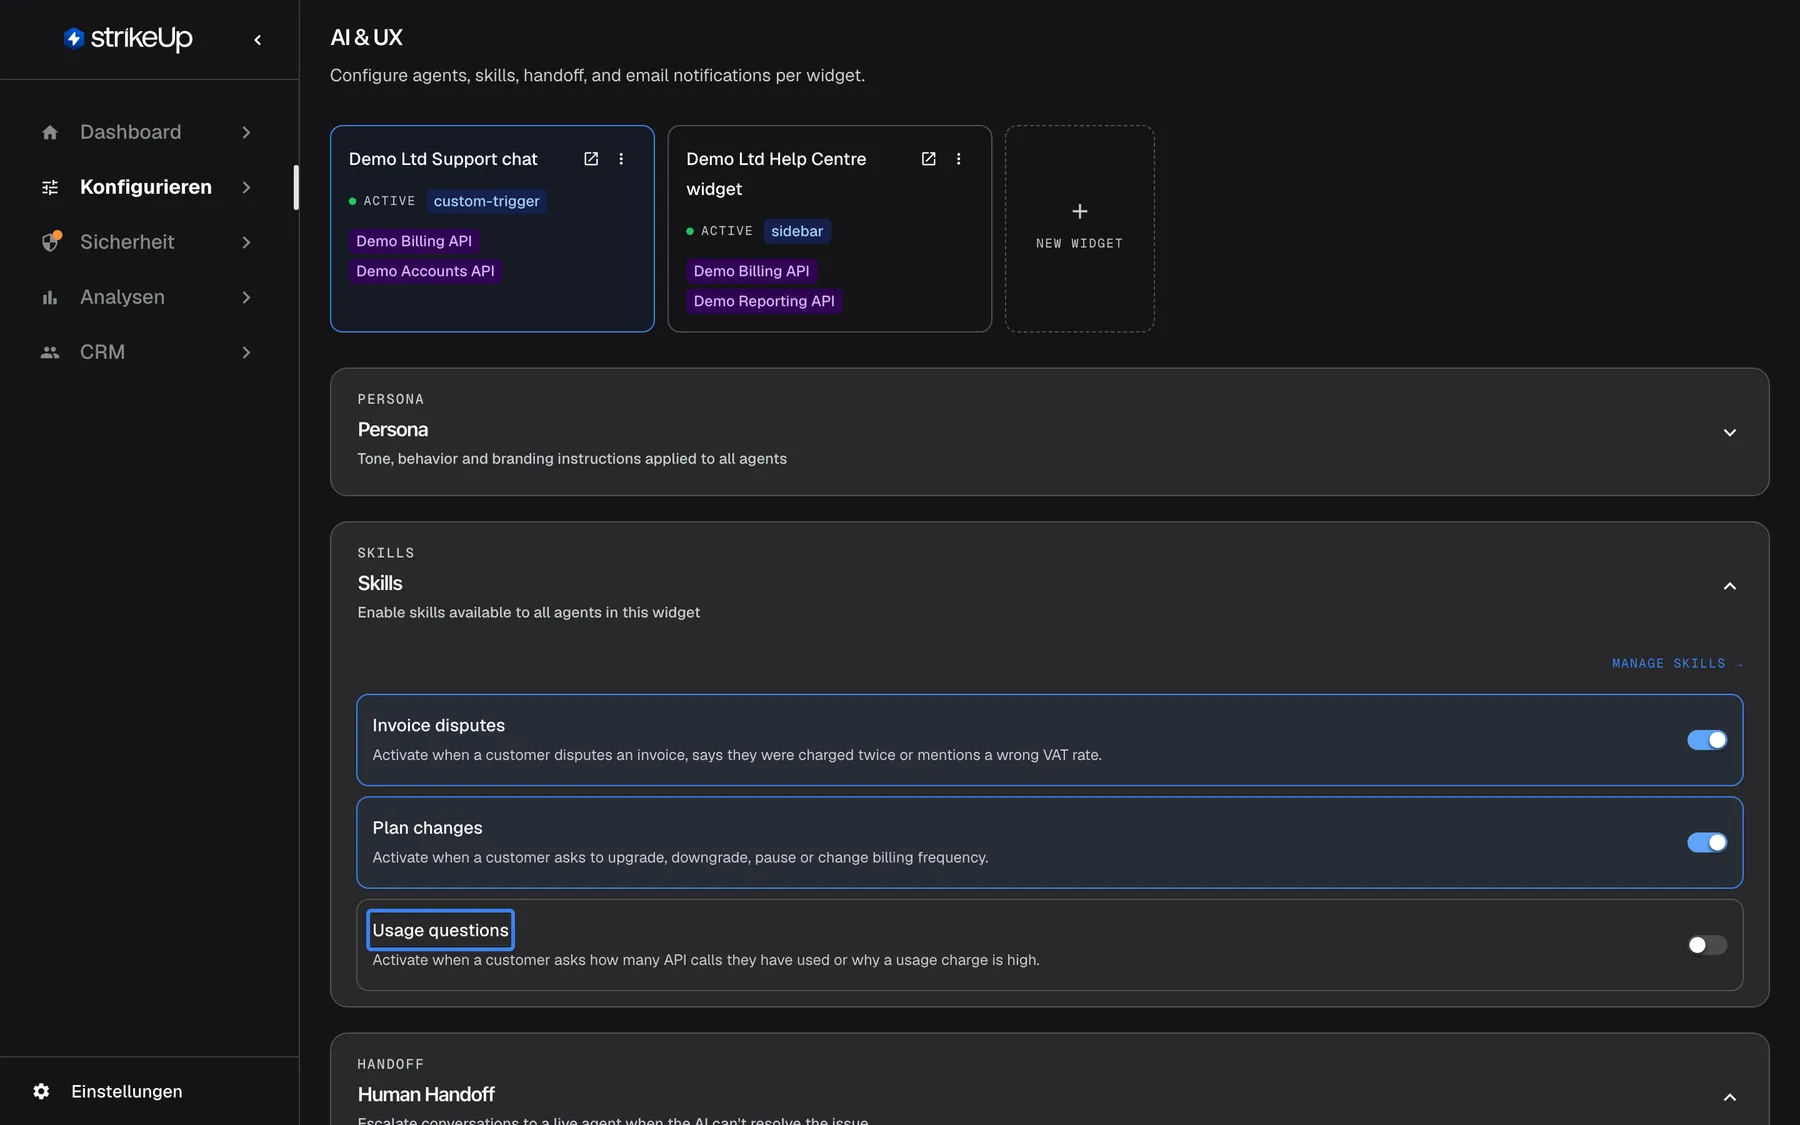Expand the Persona section

pos(1730,432)
